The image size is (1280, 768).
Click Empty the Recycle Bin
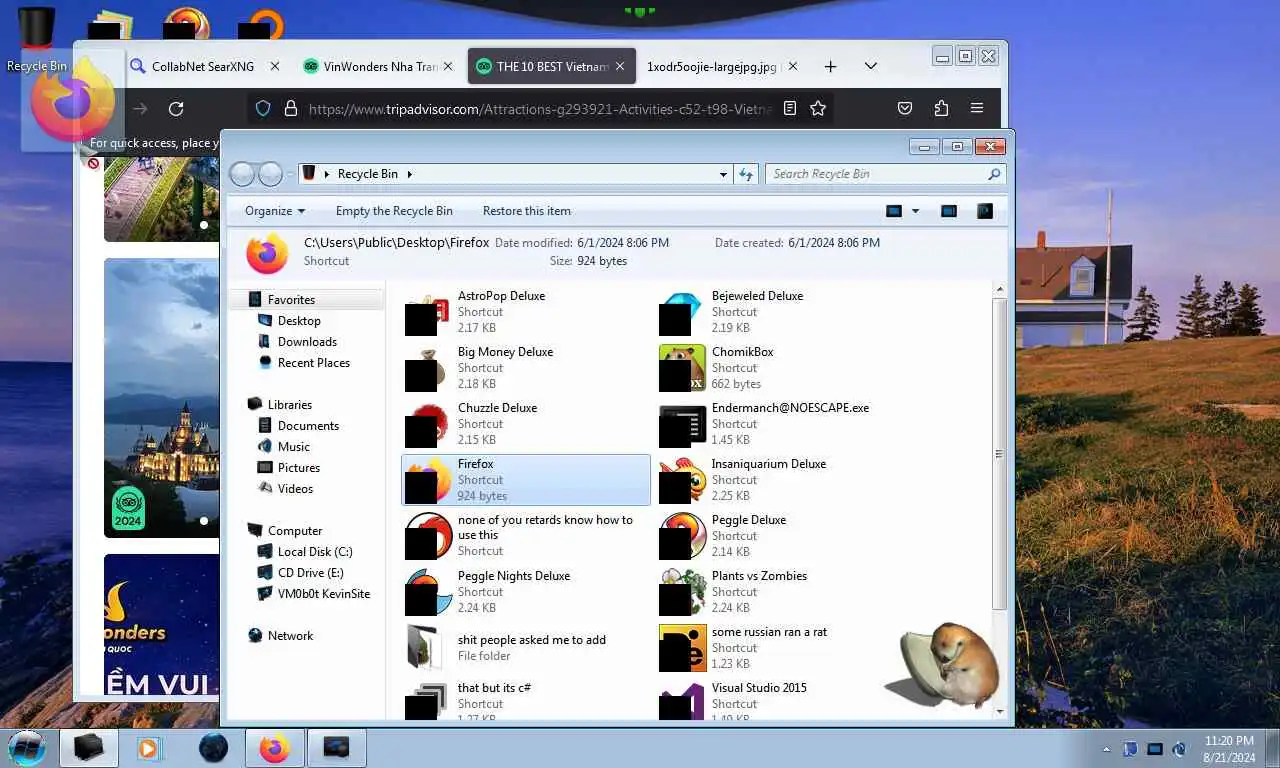click(x=394, y=211)
